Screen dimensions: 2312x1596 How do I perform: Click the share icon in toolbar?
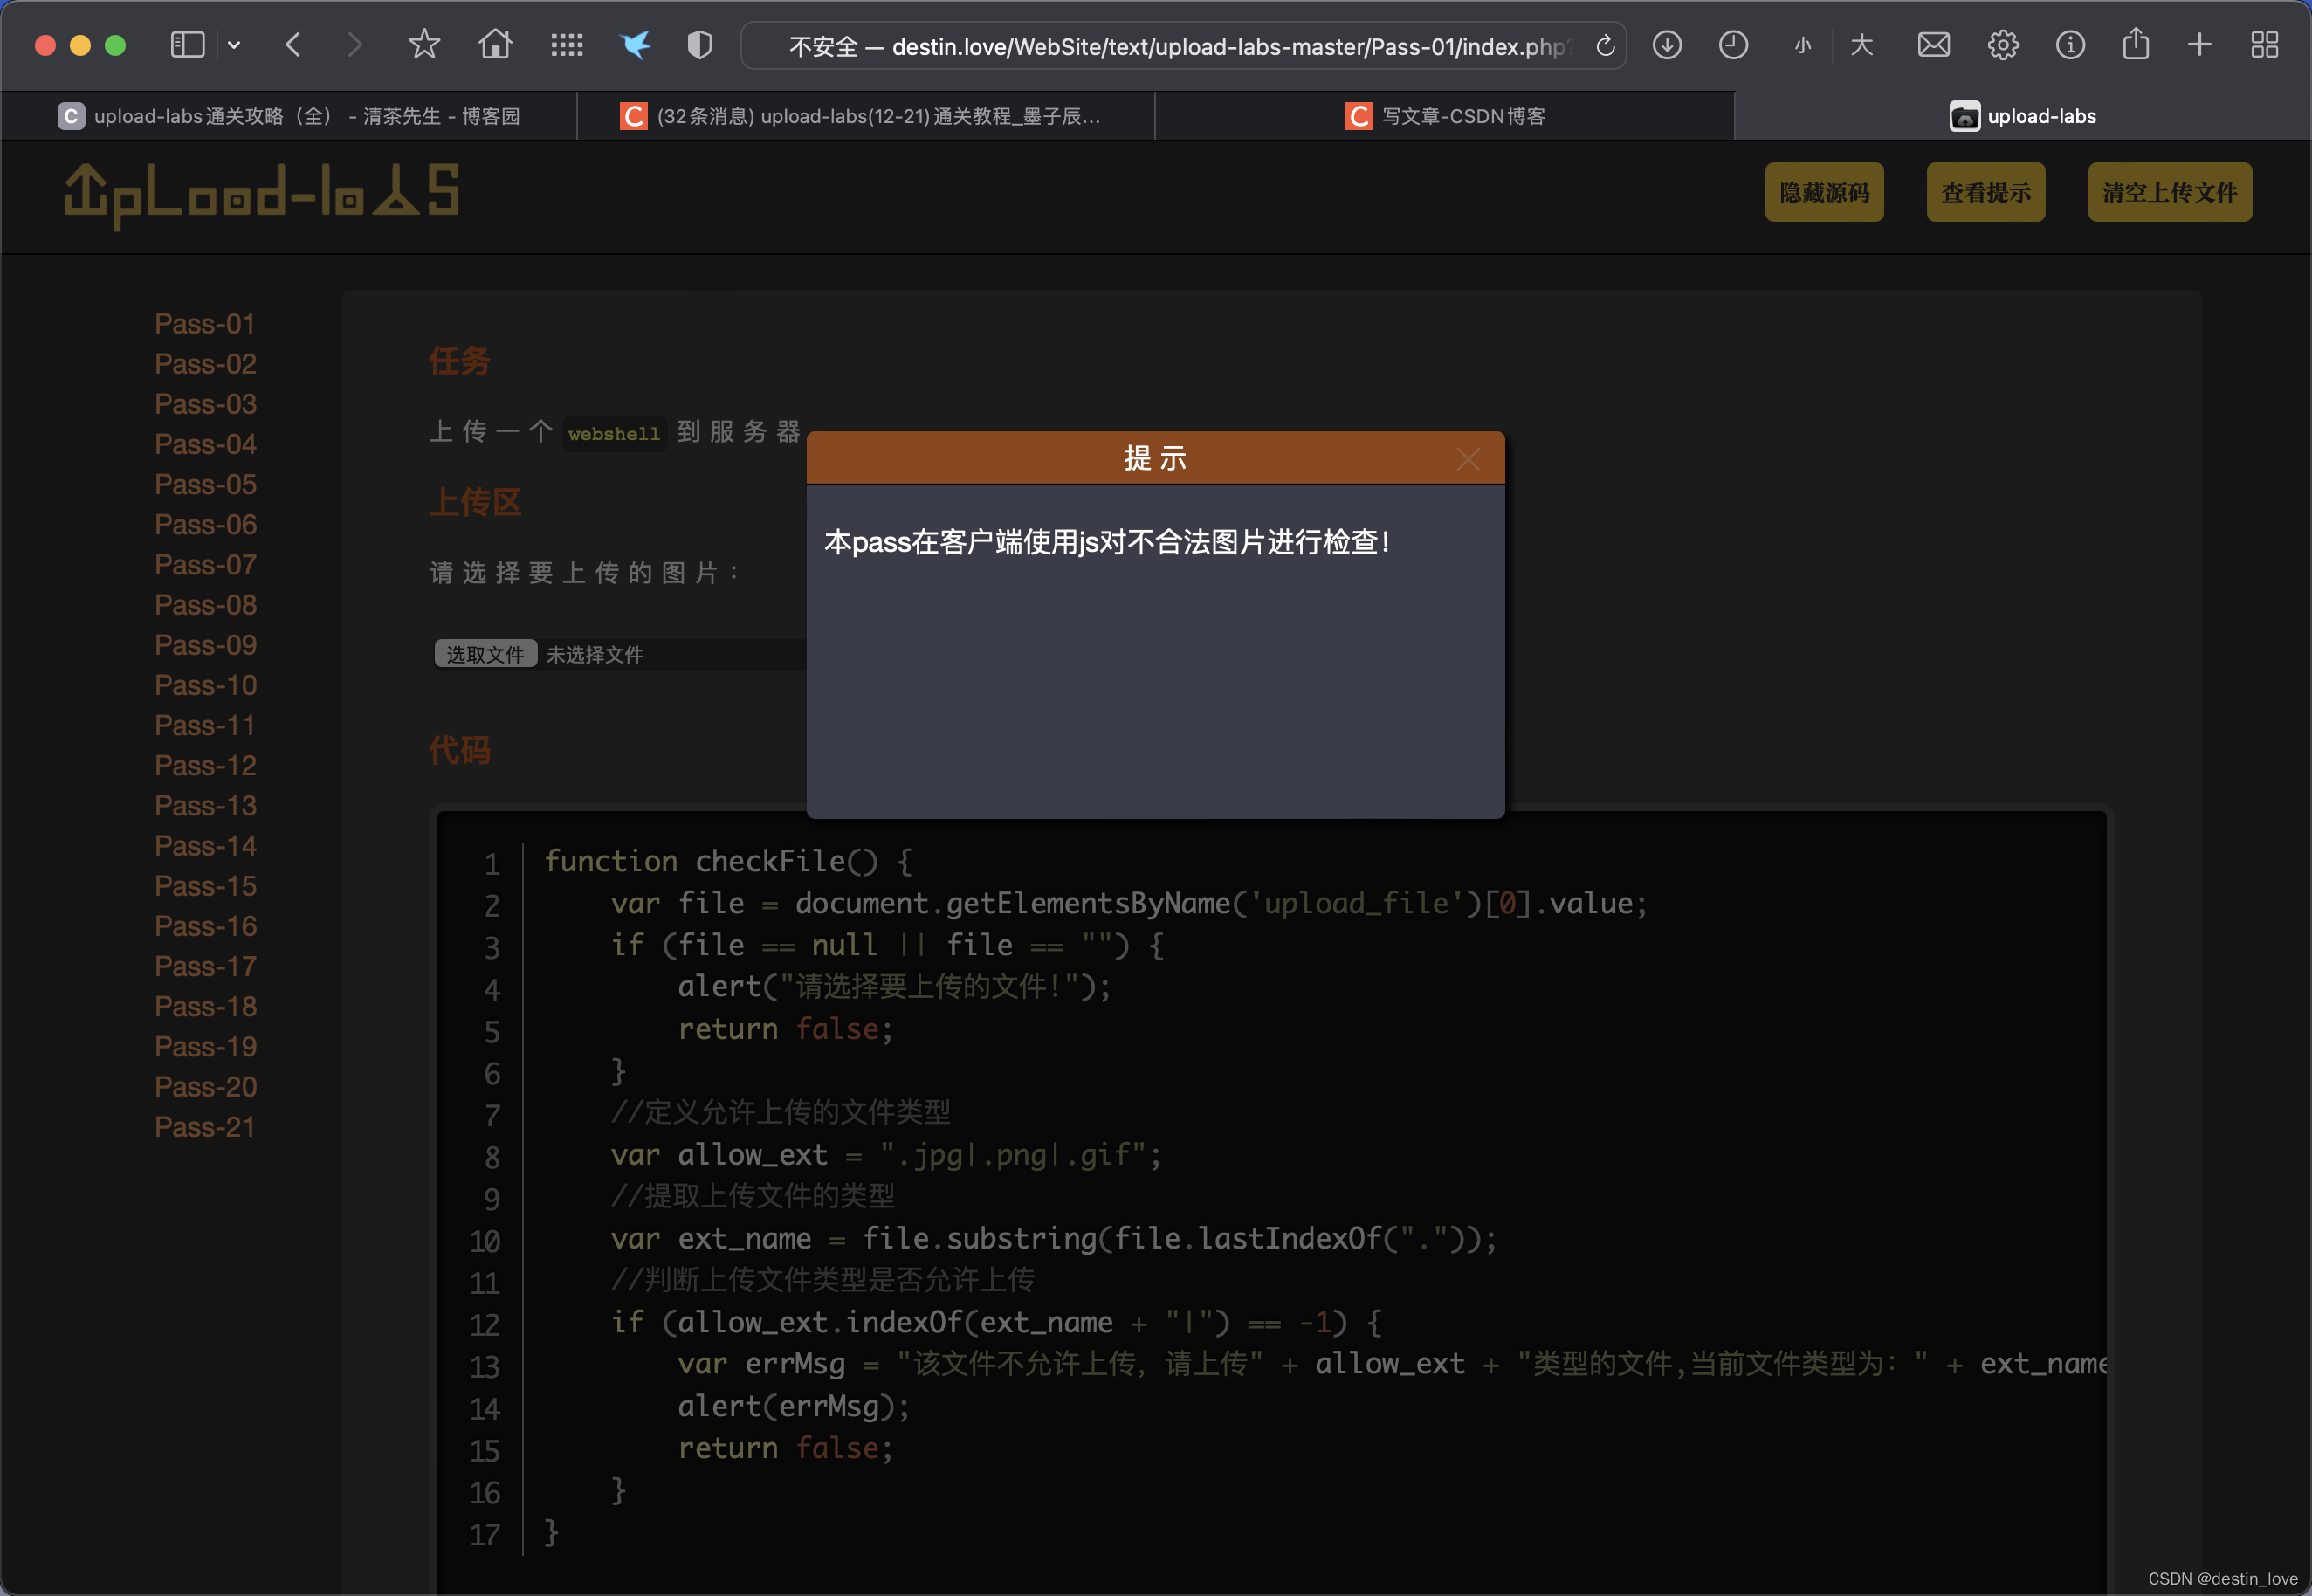pos(2135,45)
